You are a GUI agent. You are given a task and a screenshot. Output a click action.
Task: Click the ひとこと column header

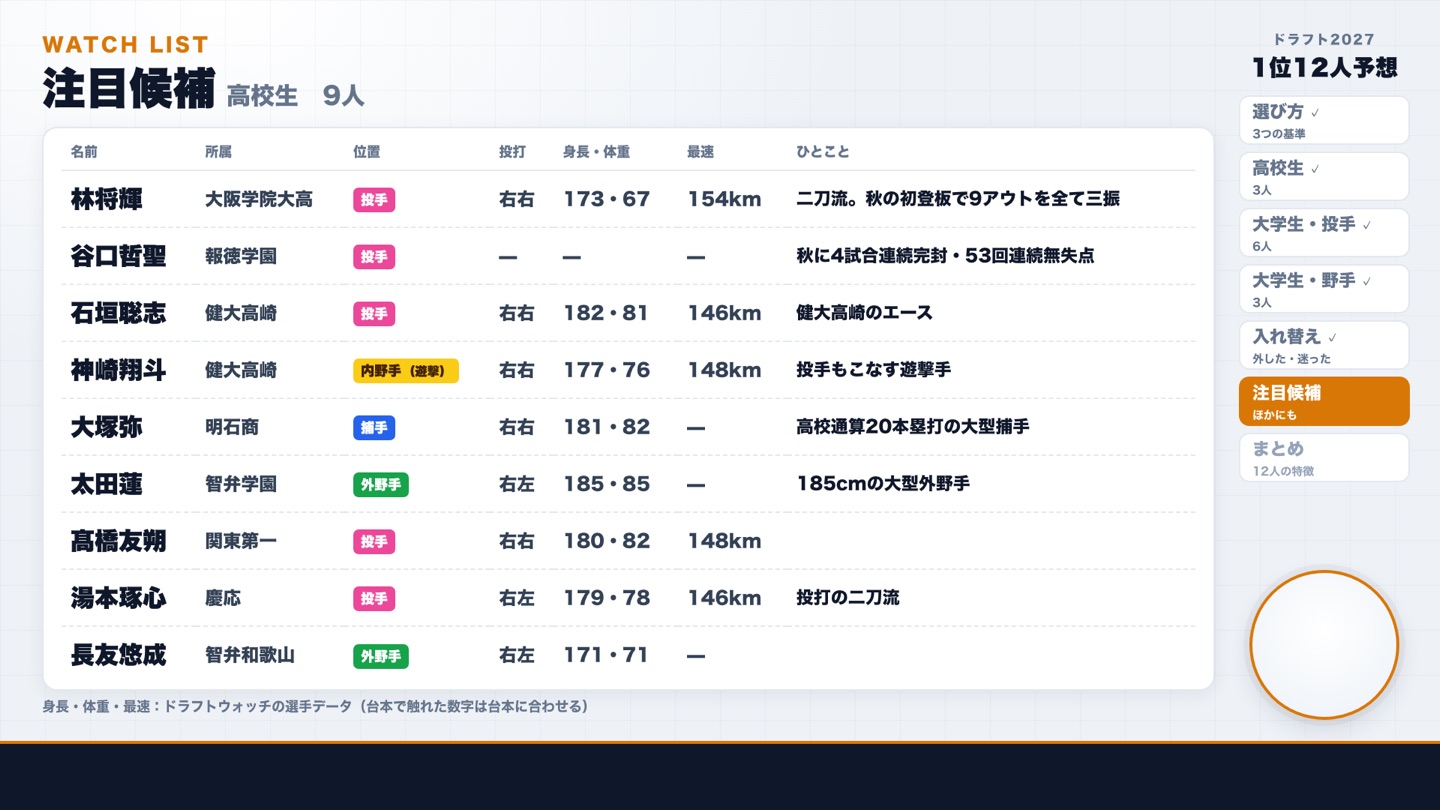[823, 152]
